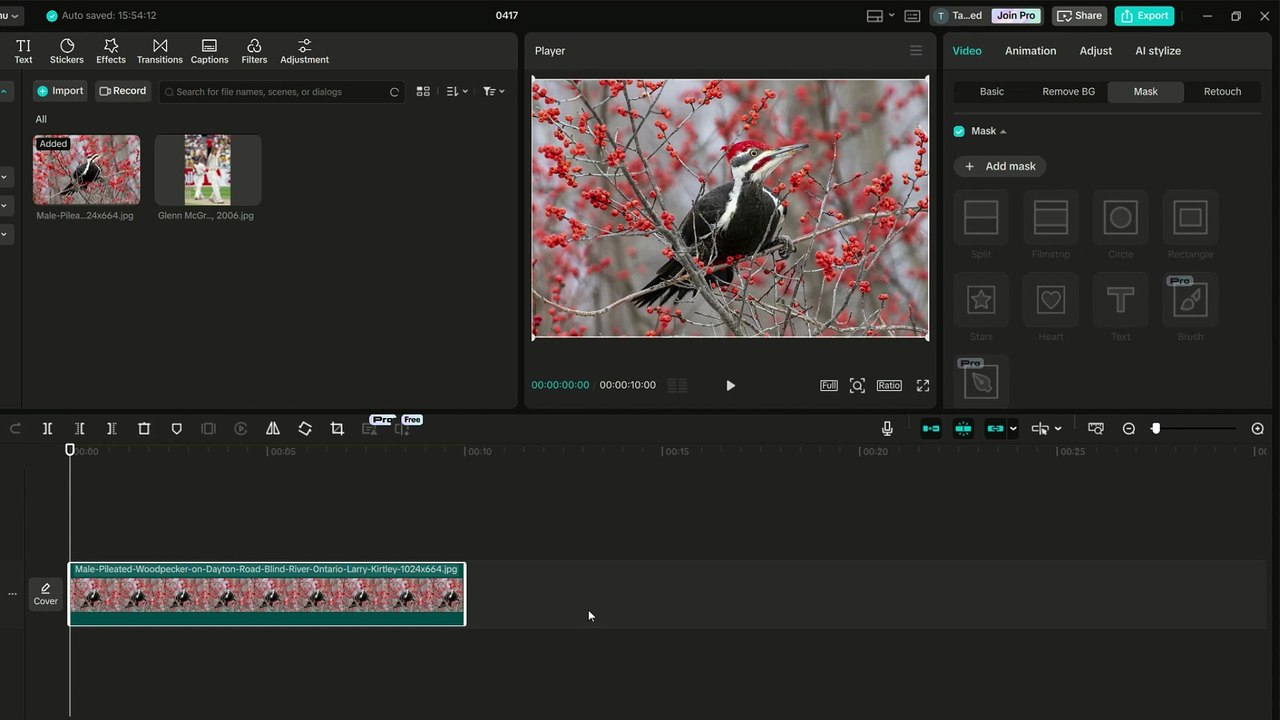This screenshot has height=720, width=1280.
Task: Select the Heart mask shape
Action: click(1051, 307)
